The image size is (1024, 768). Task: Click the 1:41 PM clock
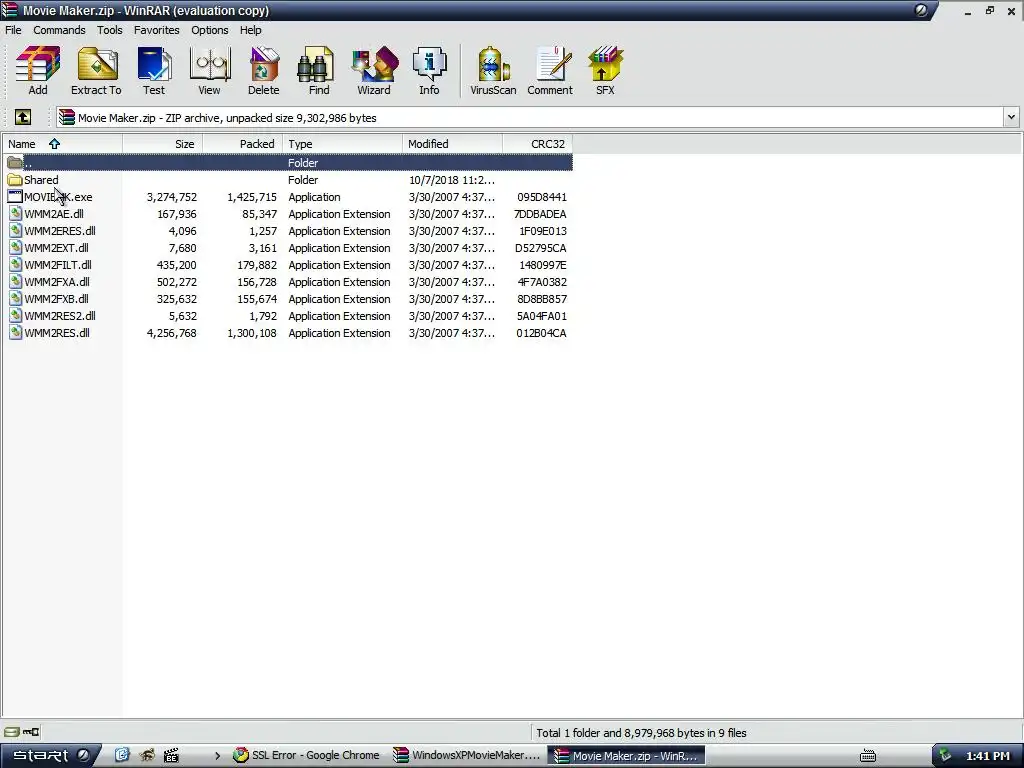click(x=988, y=756)
